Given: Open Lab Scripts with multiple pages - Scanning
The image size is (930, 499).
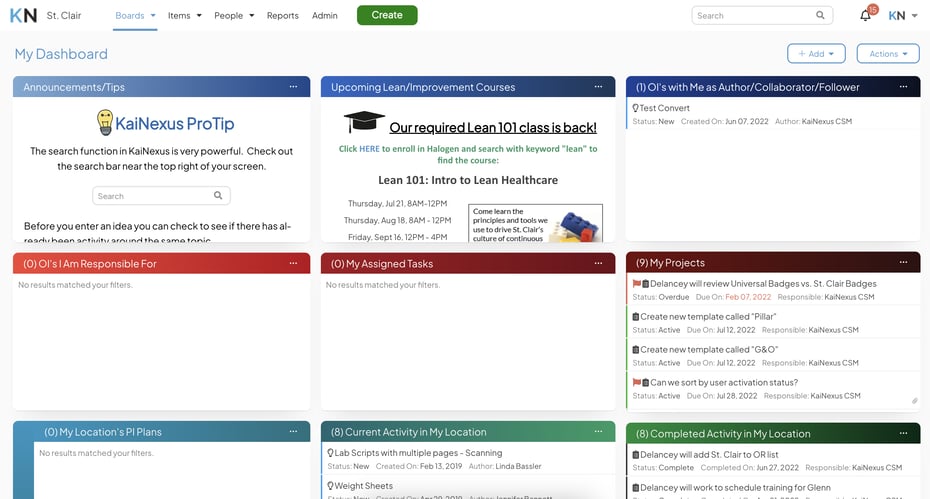Looking at the screenshot, I should 418,453.
